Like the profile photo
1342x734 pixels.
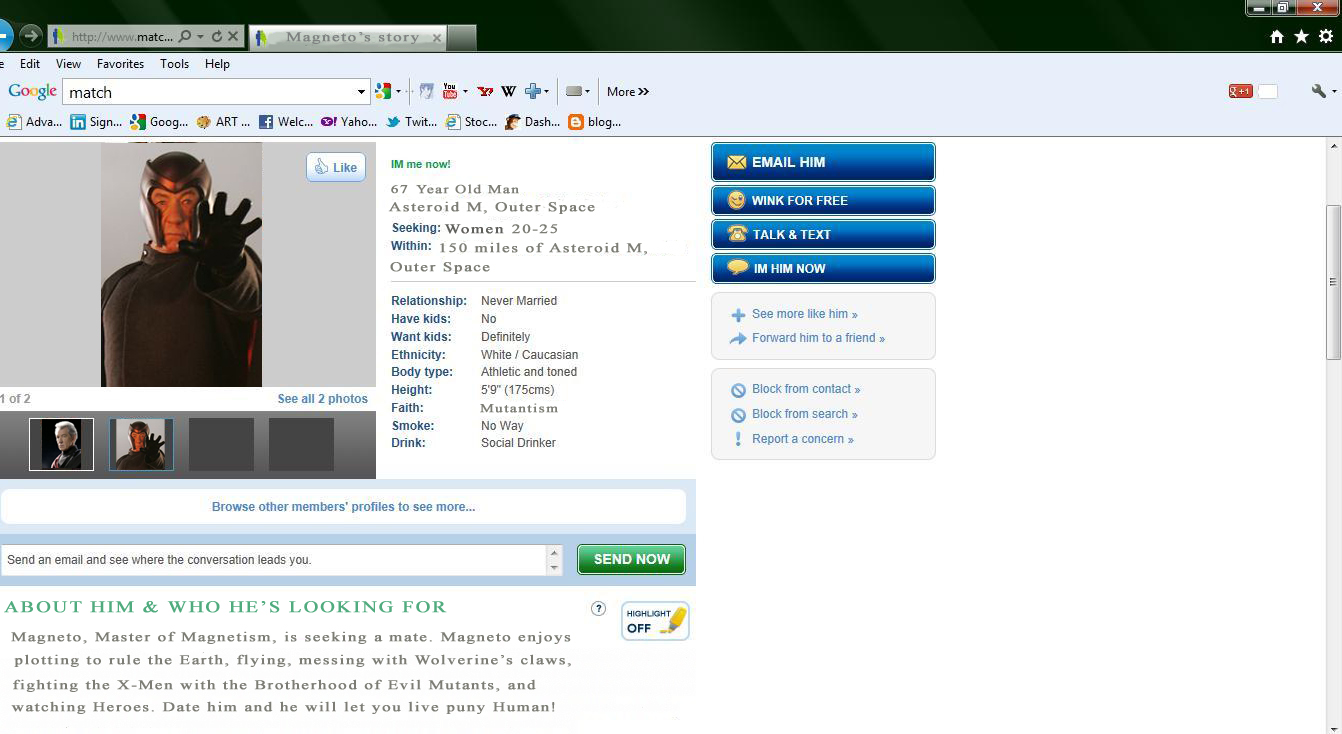click(x=336, y=167)
